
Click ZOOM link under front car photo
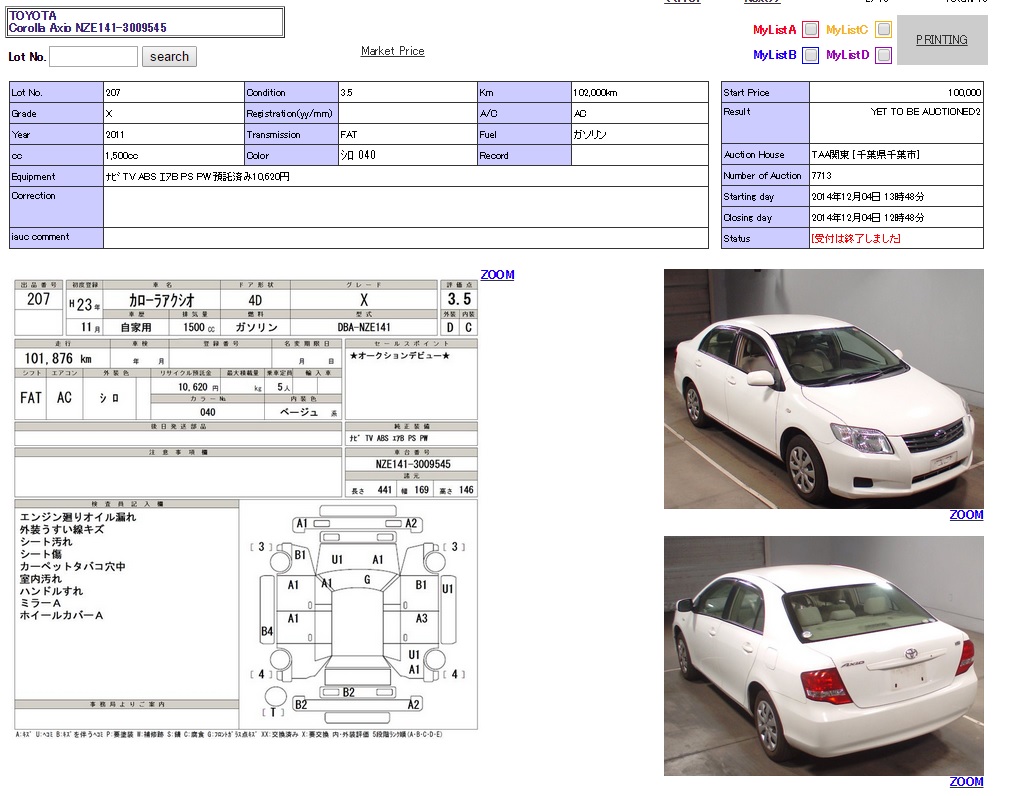pos(966,515)
